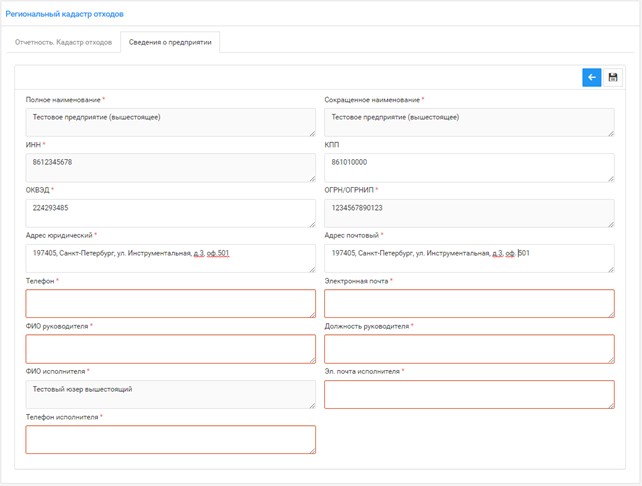Screen dimensions: 642x486
Task: Click the Адрес почтовый field
Action: (469, 258)
